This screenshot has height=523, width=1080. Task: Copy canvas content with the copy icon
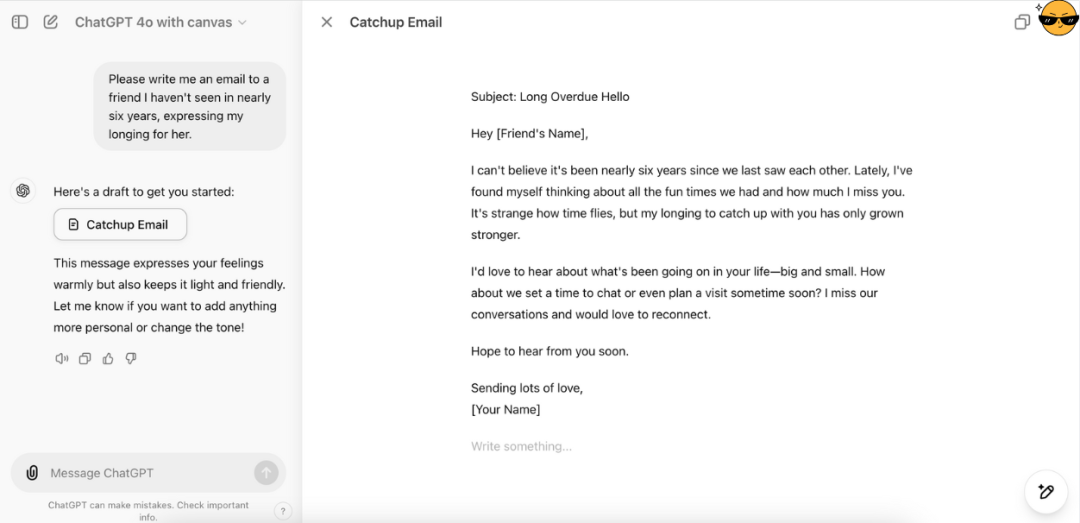pyautogui.click(x=1021, y=22)
